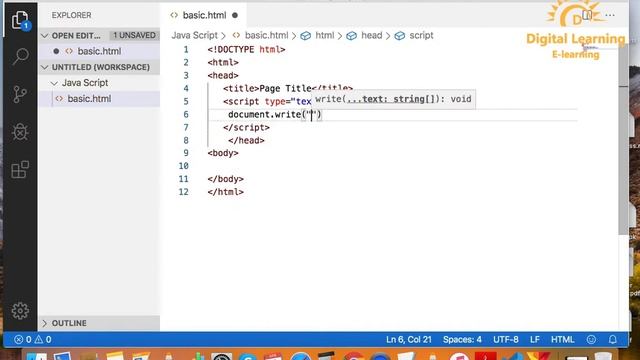
Task: Click the warnings count icon in status bar
Action: coord(38,340)
